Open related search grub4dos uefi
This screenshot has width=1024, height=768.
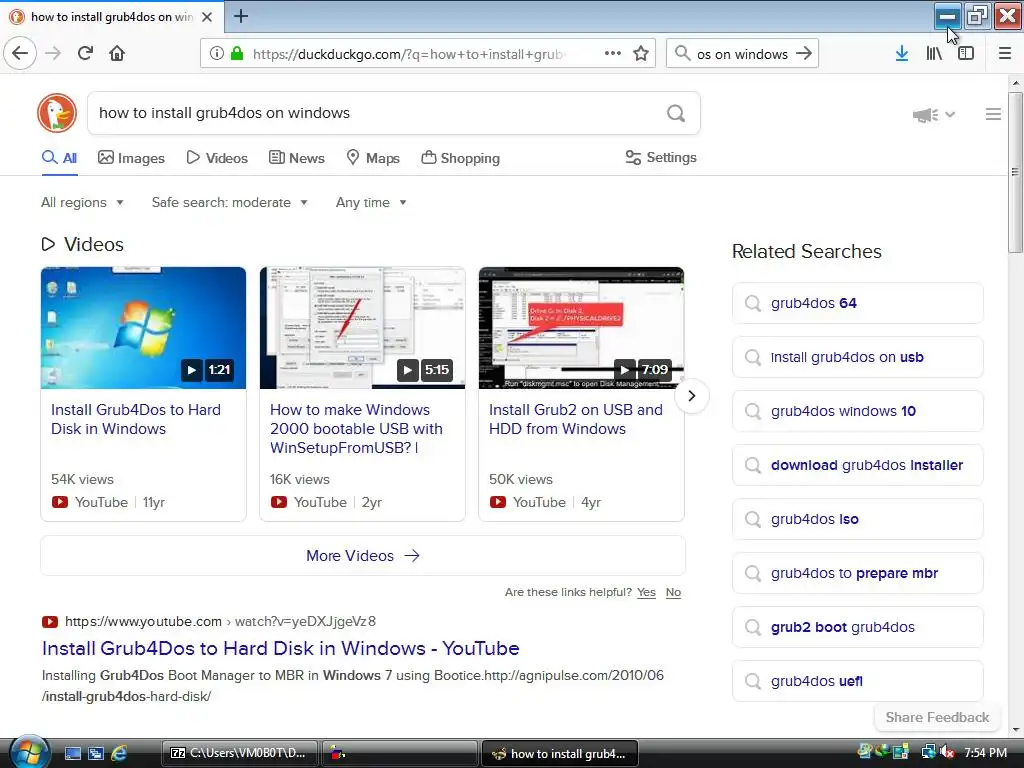[x=857, y=681]
